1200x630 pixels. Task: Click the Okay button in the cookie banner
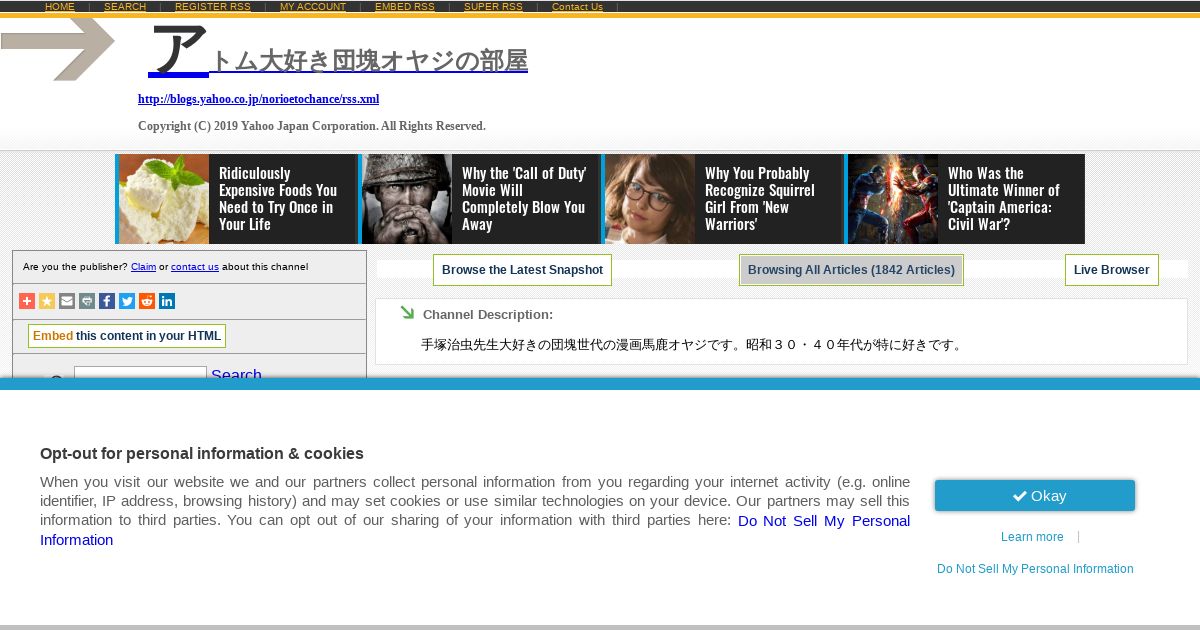coord(1035,496)
